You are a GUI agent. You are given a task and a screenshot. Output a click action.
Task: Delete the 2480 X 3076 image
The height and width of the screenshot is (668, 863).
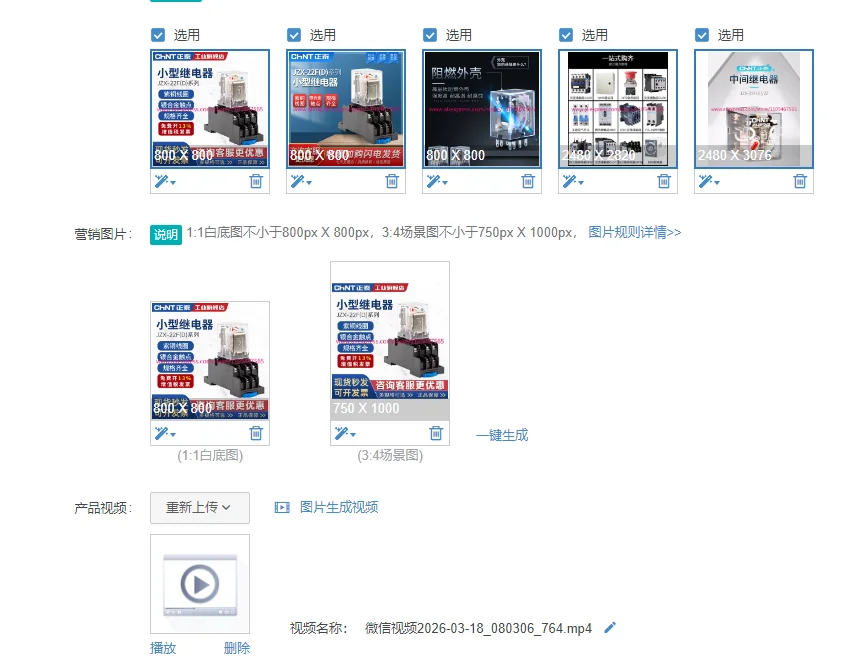[x=800, y=181]
